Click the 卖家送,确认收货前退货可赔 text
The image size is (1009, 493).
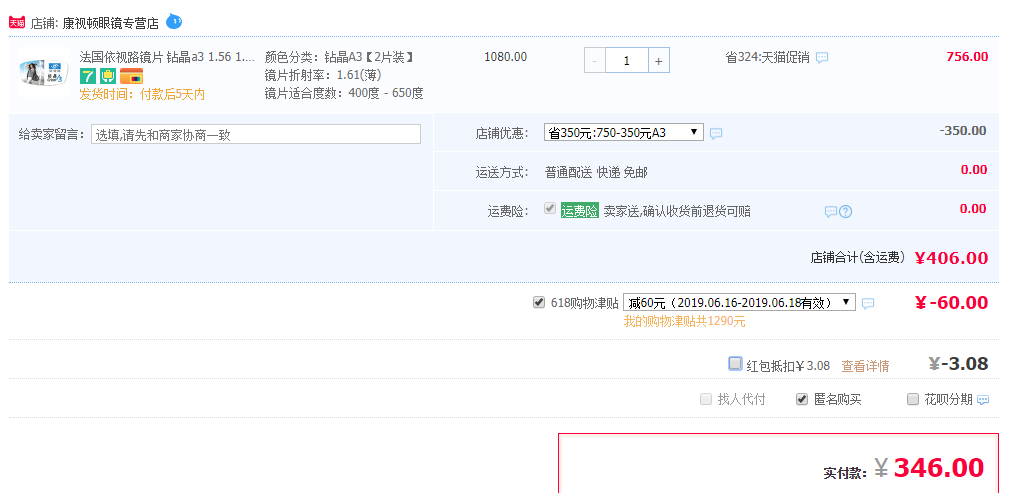point(677,211)
